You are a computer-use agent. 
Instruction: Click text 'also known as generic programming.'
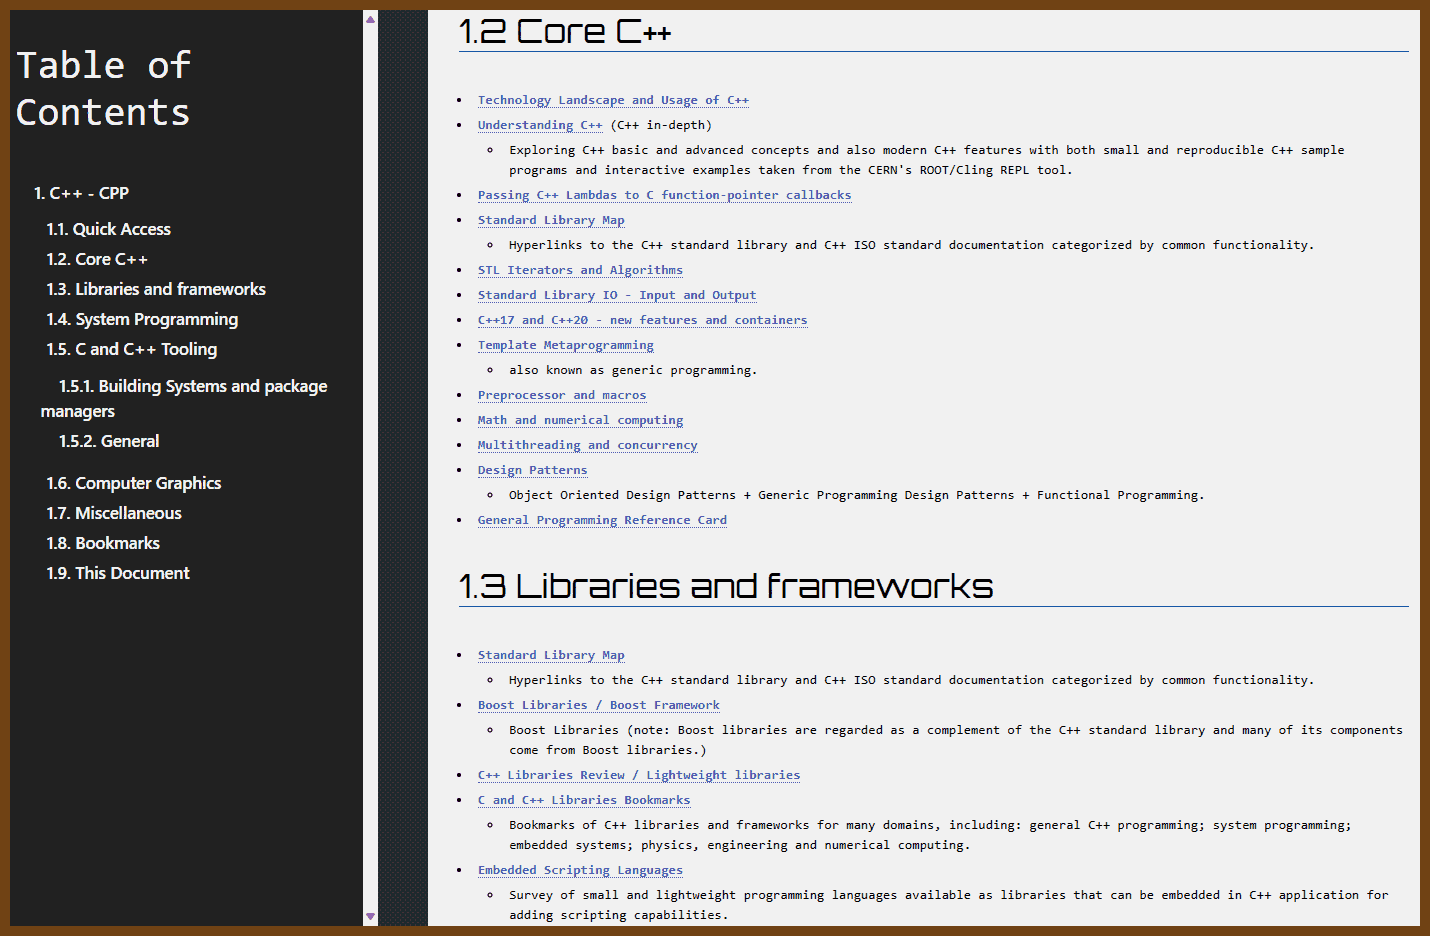633,370
